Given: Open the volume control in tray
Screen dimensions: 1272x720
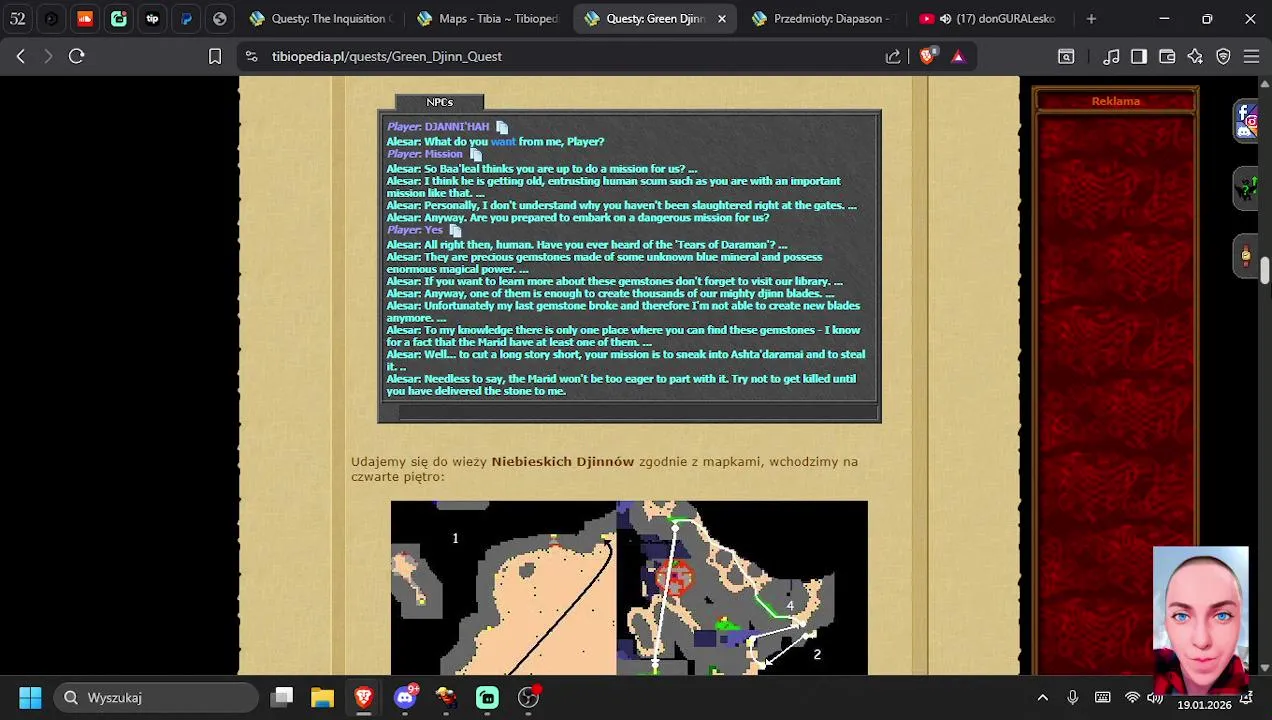Looking at the screenshot, I should pyautogui.click(x=1155, y=698).
